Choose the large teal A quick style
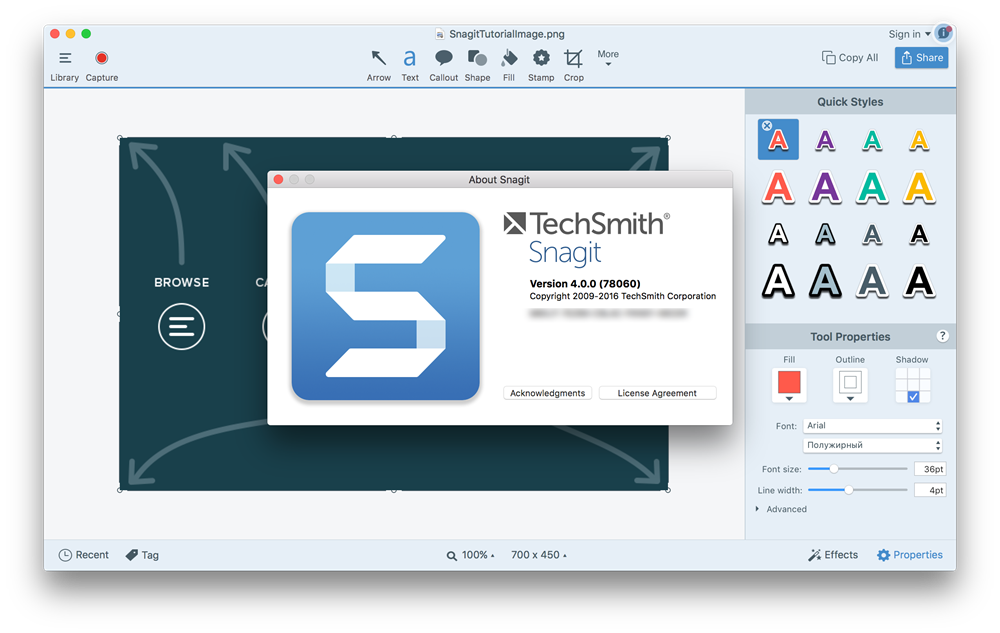The image size is (1000, 633). 872,187
